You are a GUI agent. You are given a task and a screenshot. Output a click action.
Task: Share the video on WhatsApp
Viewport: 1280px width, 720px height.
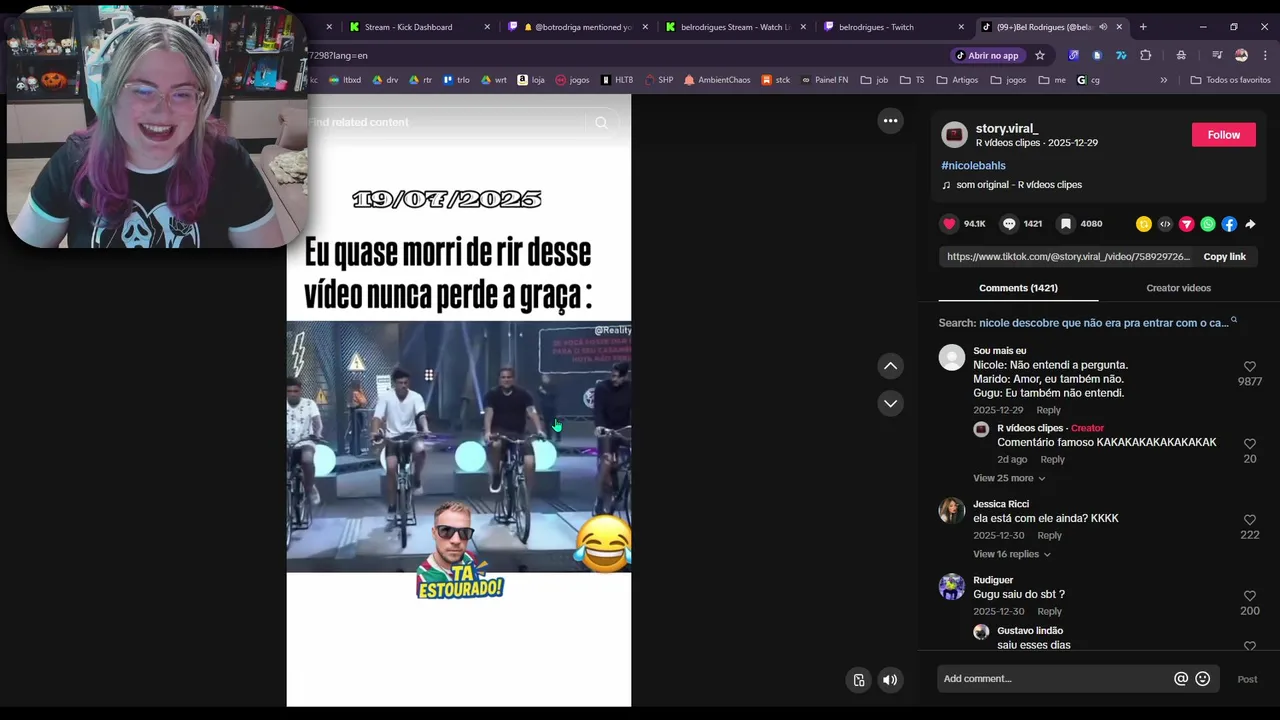(1208, 224)
